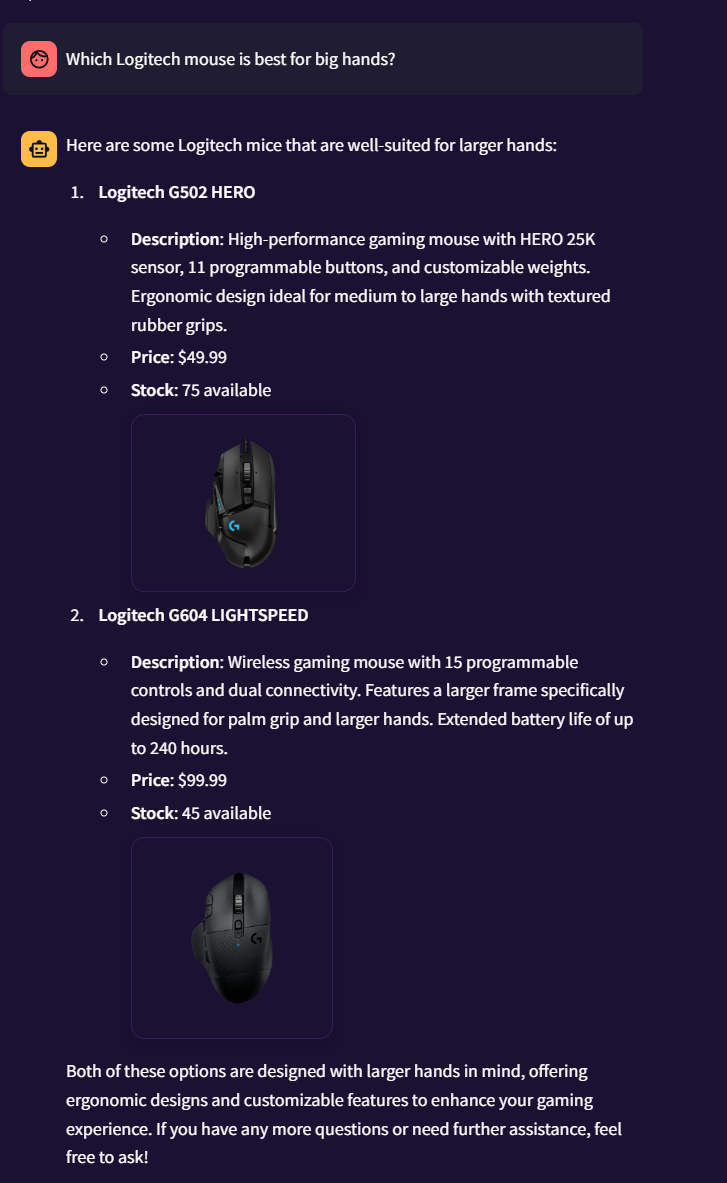Image resolution: width=727 pixels, height=1183 pixels.
Task: Click the side buttons on the G604 mouse image
Action: pos(208,906)
